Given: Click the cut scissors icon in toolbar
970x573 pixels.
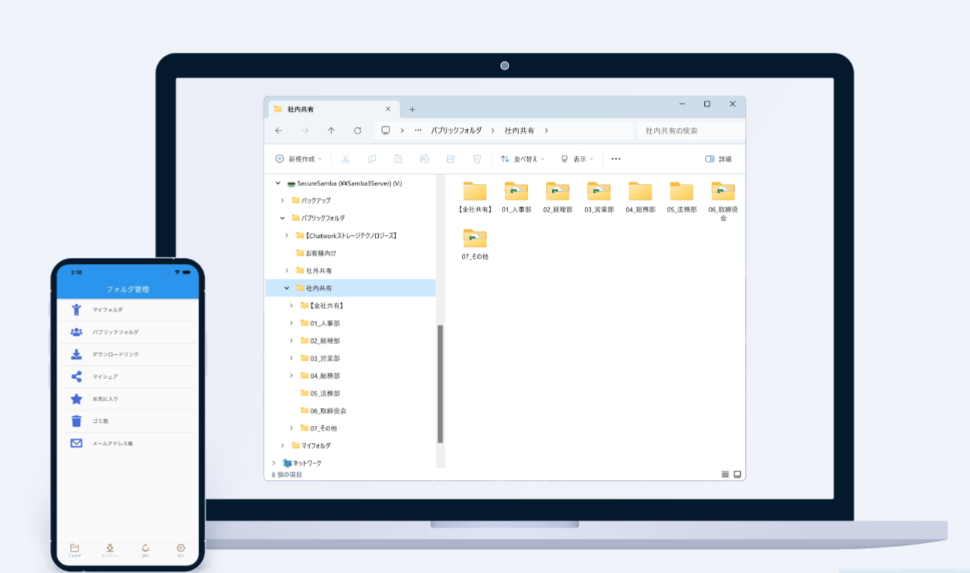Looking at the screenshot, I should pos(345,159).
